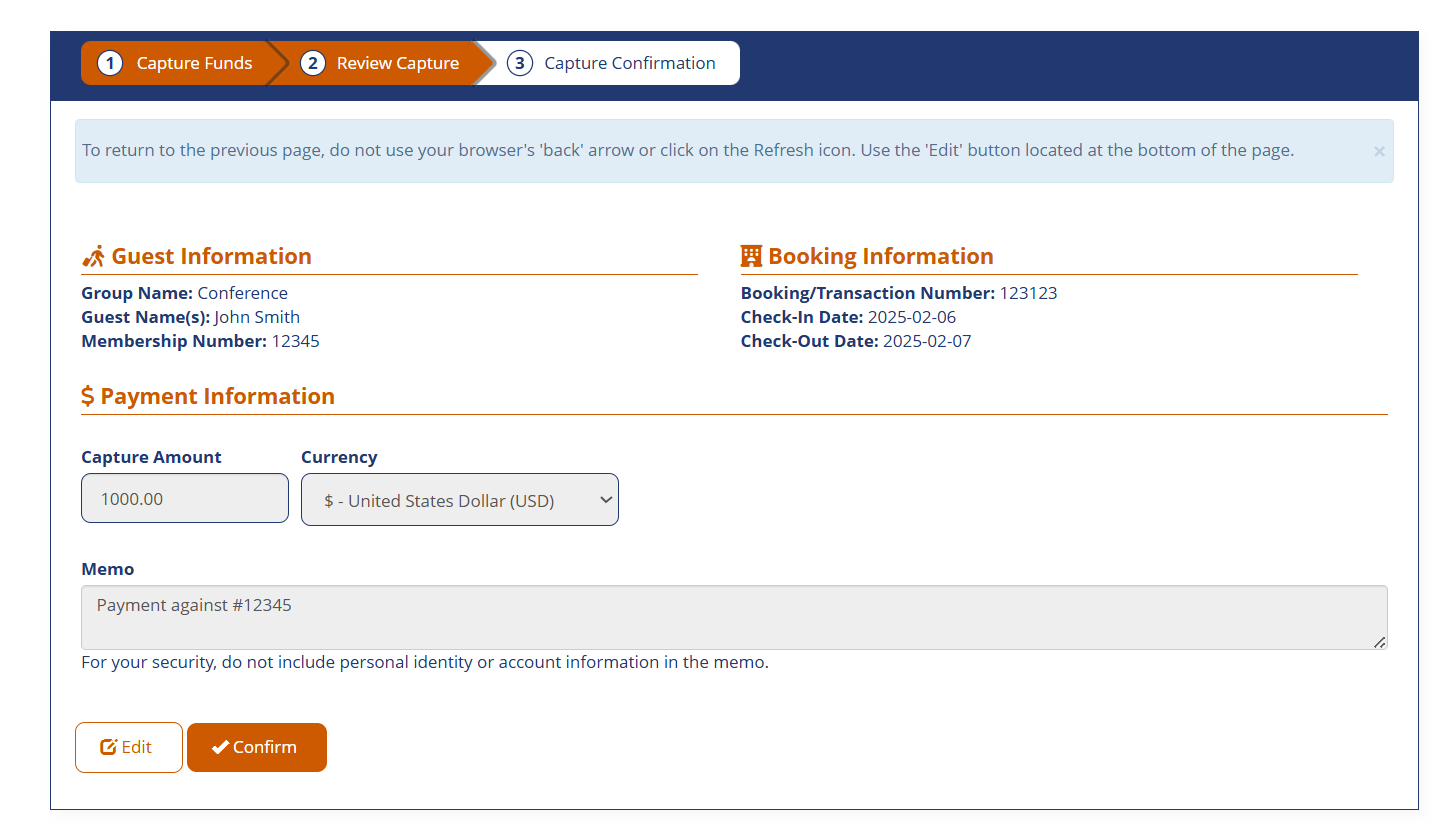Screen dimensions: 1453x835
Task: Click the circled number 2 step icon
Action: (313, 62)
